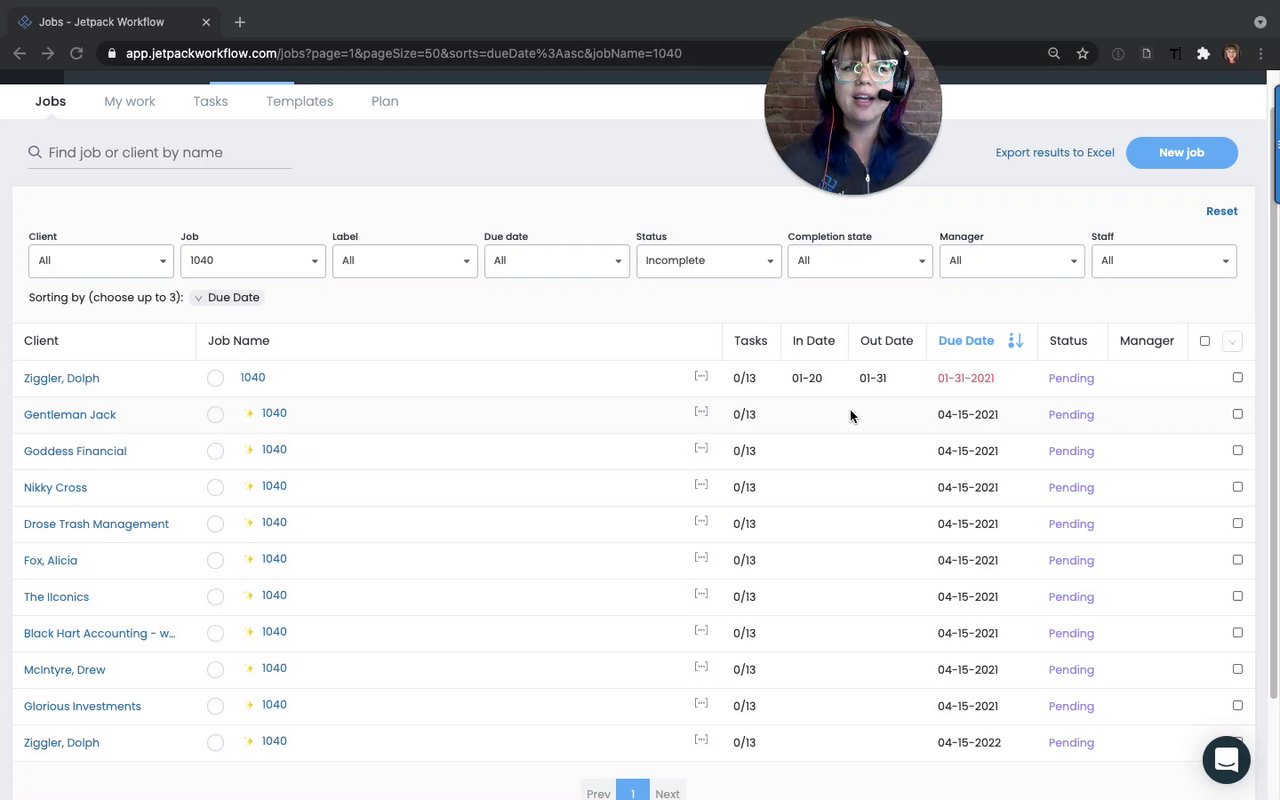The width and height of the screenshot is (1280, 800).
Task: Select the Fox, Alicia row checkbox
Action: 1238,560
